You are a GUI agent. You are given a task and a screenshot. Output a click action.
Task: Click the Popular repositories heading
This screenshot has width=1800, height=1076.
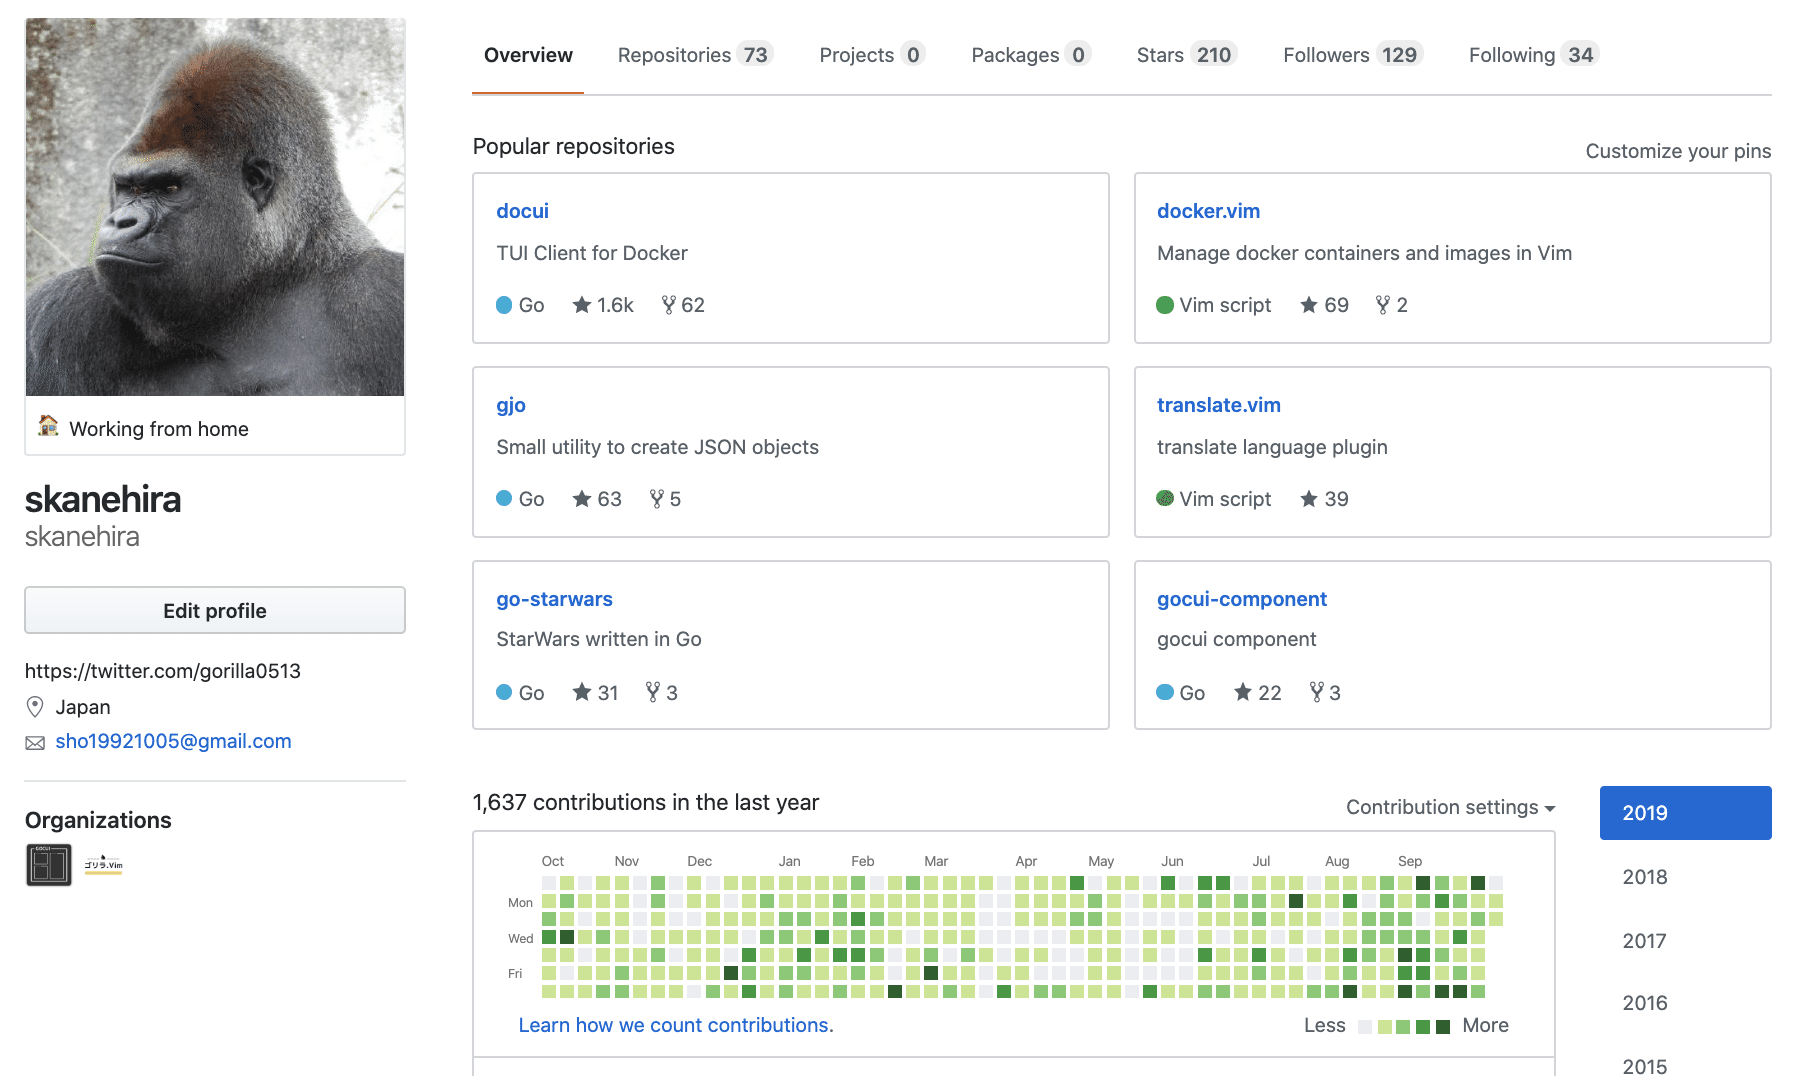(574, 146)
